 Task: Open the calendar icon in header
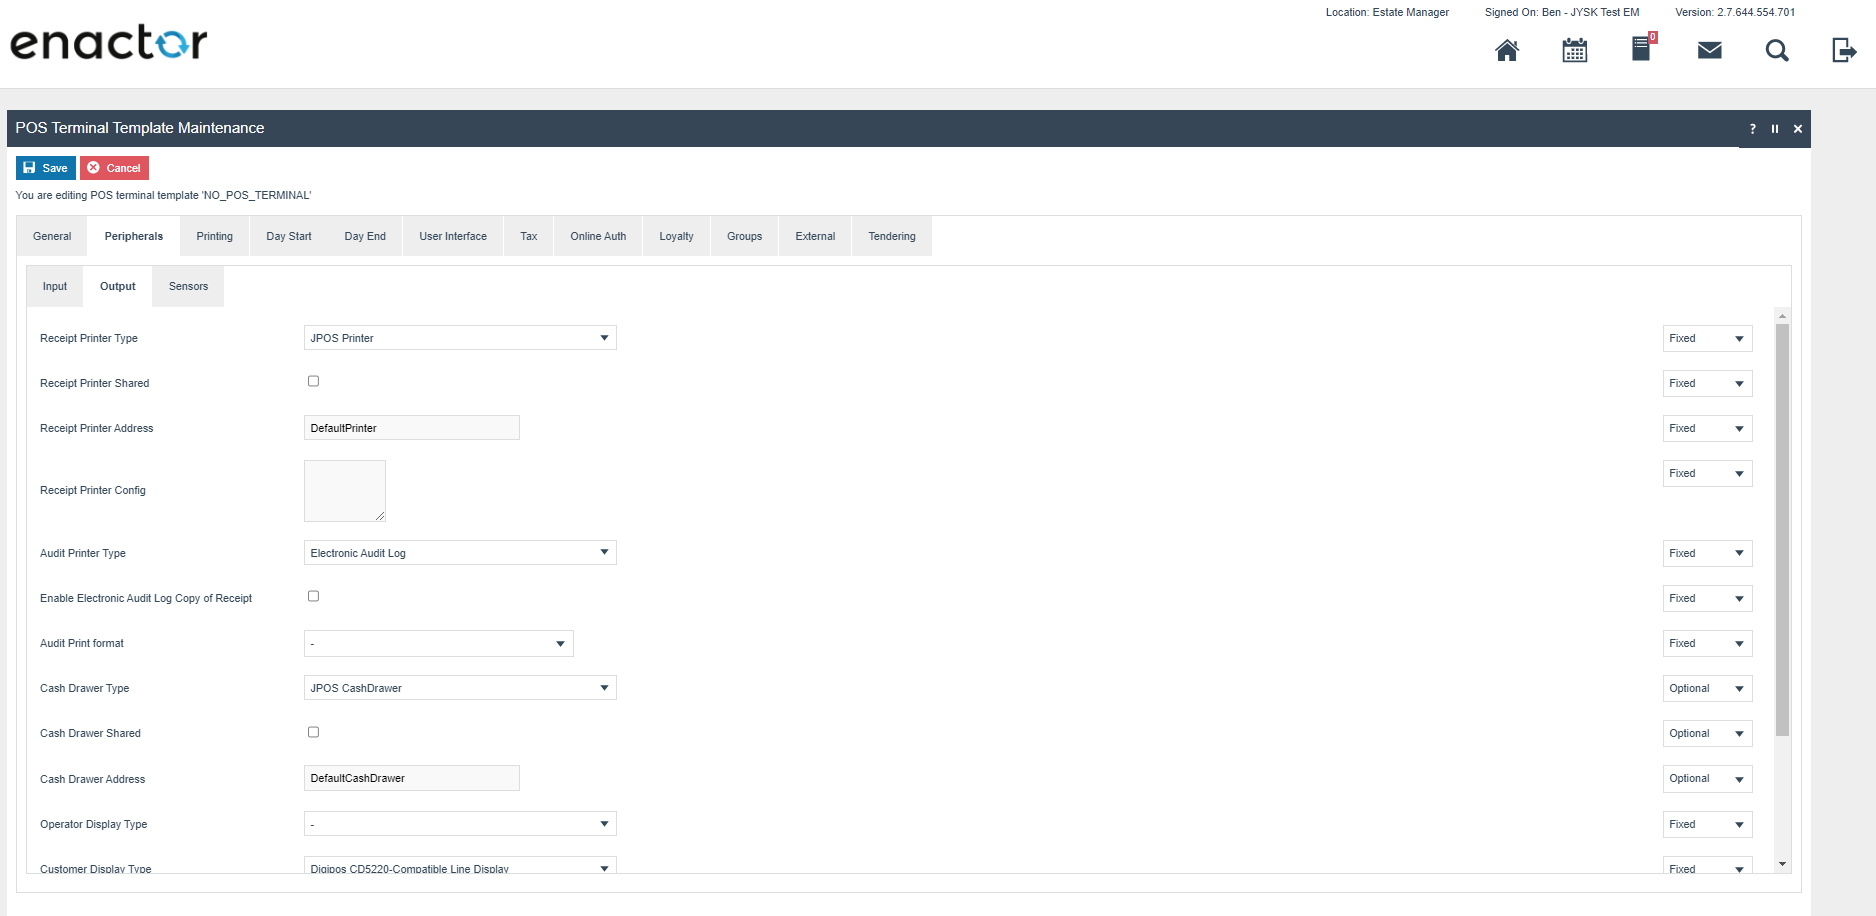(x=1575, y=50)
